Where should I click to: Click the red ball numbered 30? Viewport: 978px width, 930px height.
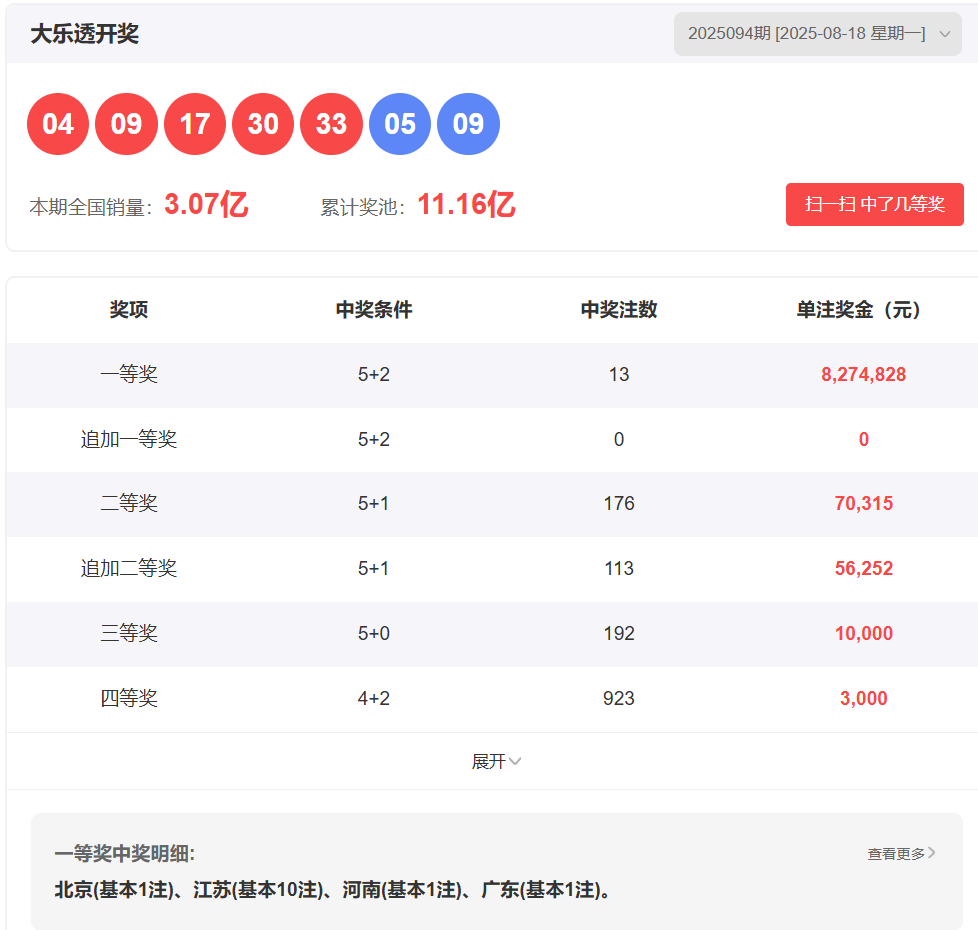(263, 124)
